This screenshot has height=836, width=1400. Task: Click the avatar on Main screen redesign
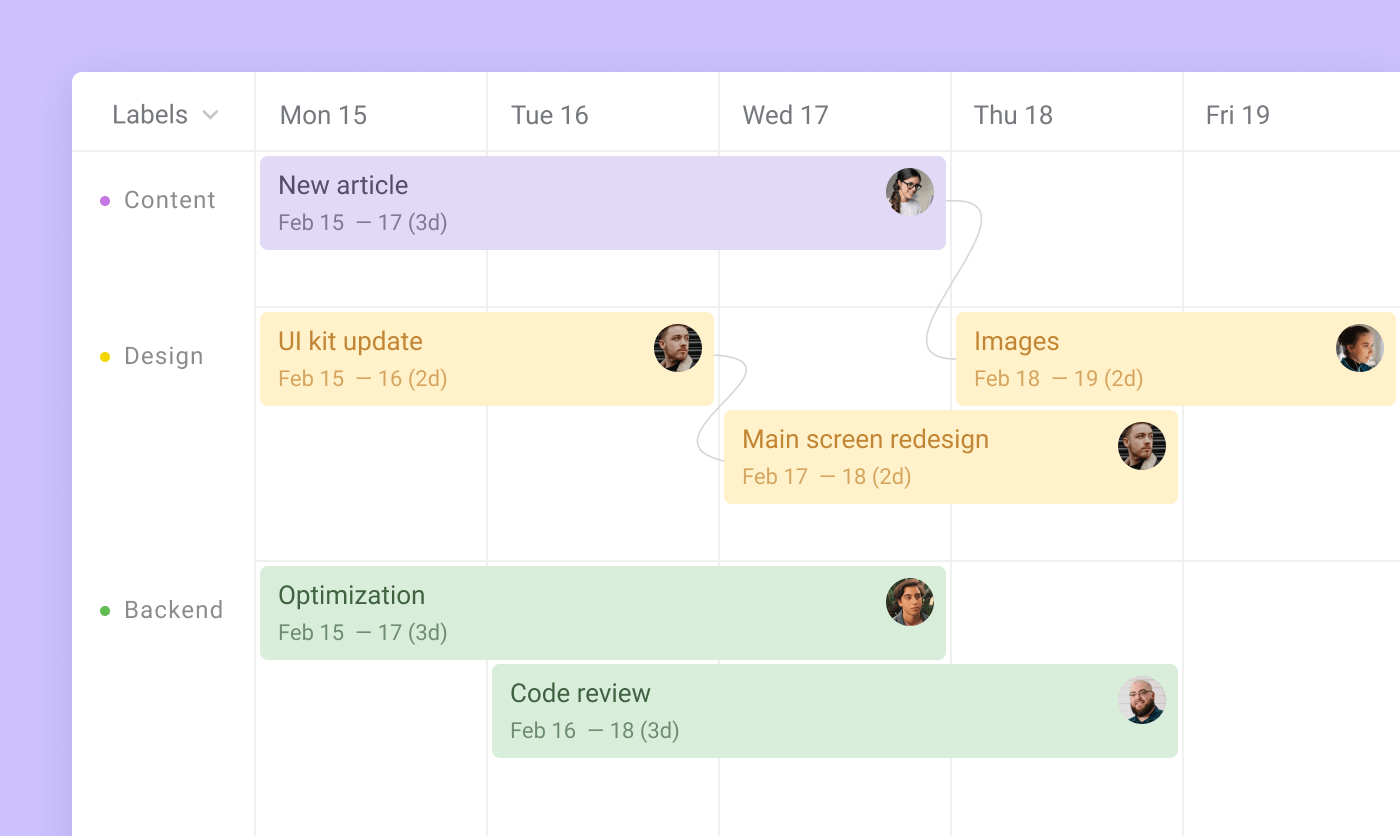pyautogui.click(x=1142, y=446)
